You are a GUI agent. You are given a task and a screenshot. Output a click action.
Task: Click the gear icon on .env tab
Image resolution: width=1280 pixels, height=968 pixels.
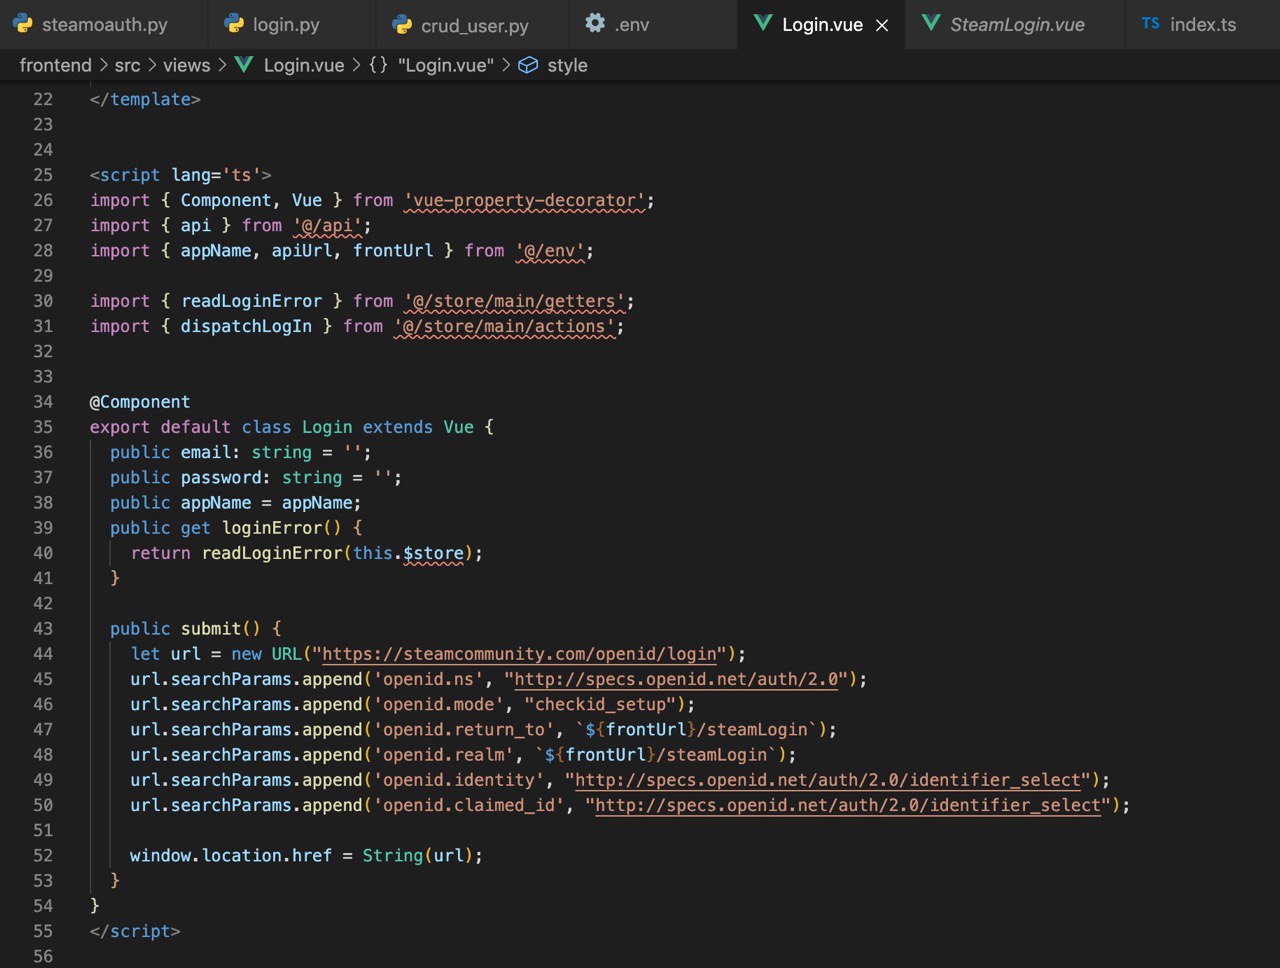pyautogui.click(x=595, y=23)
